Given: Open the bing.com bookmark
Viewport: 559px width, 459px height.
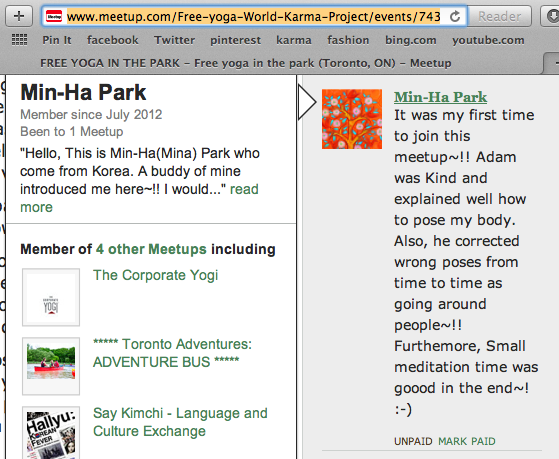Looking at the screenshot, I should coord(411,40).
